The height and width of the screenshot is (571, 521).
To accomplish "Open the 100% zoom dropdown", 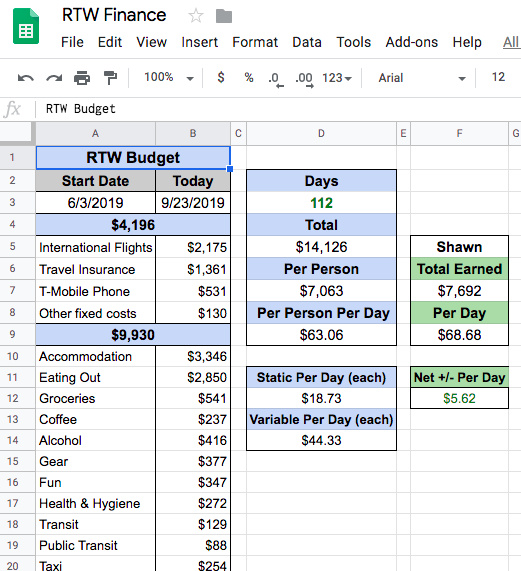I will point(169,78).
